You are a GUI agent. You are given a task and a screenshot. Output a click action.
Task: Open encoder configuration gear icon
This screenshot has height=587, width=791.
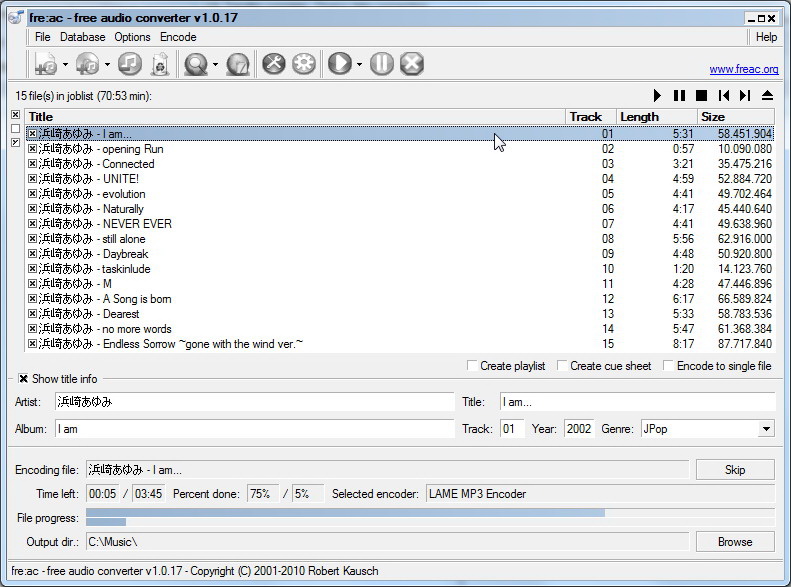pyautogui.click(x=303, y=64)
